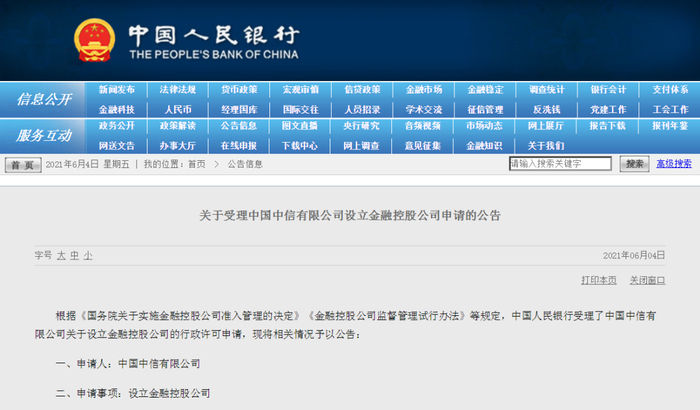Click the announcement title about 中国中信有限公司

pyautogui.click(x=350, y=216)
